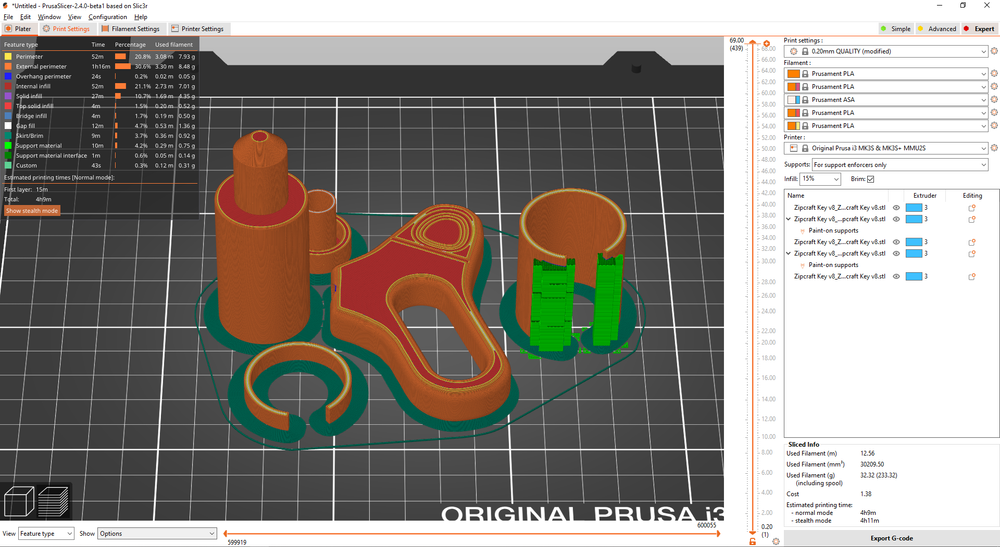Open the gear icon beside the Printer preset
Screen dimensions: 1000x547
click(x=994, y=148)
